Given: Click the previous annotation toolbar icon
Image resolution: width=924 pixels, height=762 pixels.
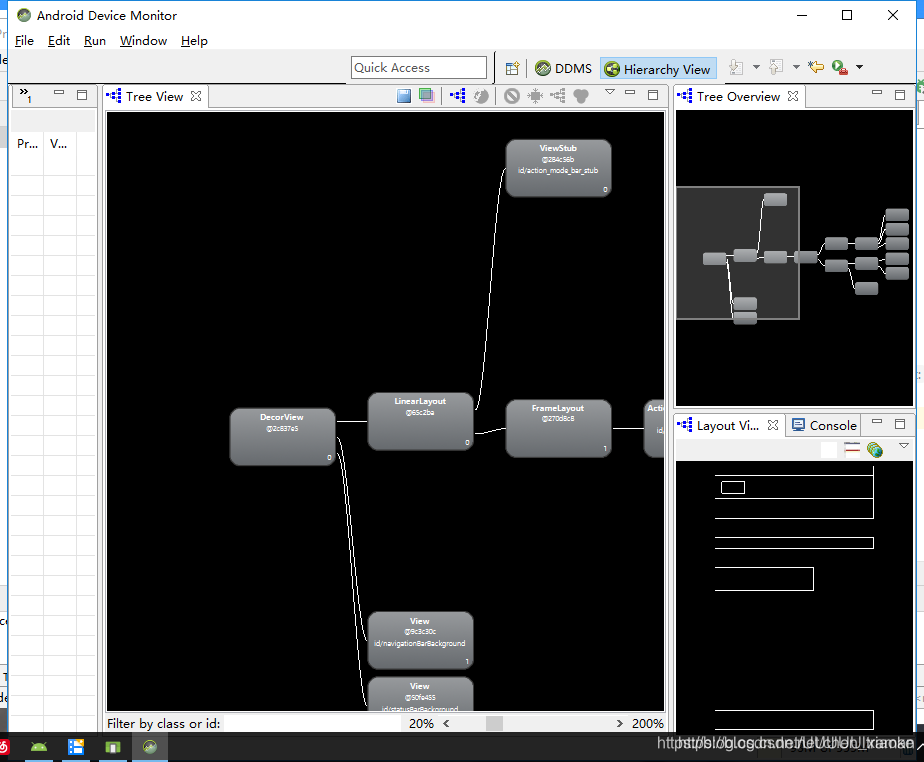Looking at the screenshot, I should (776, 67).
